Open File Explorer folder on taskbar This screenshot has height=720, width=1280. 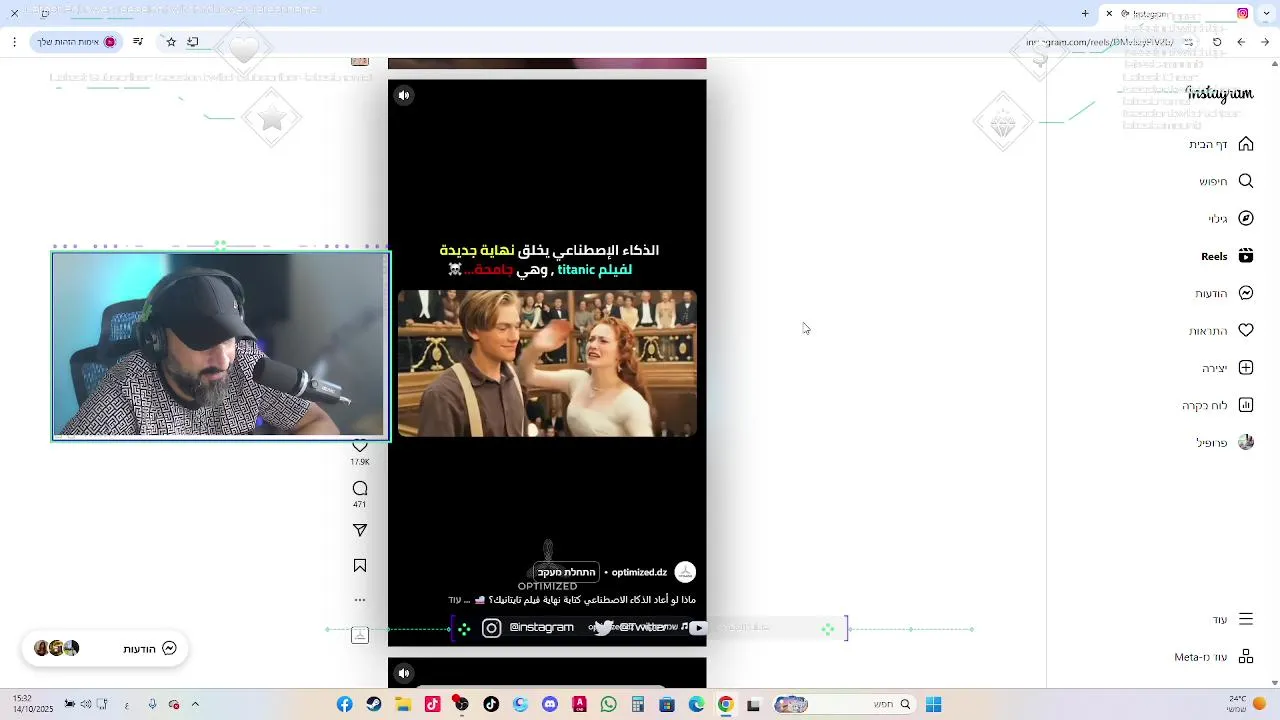tap(403, 705)
